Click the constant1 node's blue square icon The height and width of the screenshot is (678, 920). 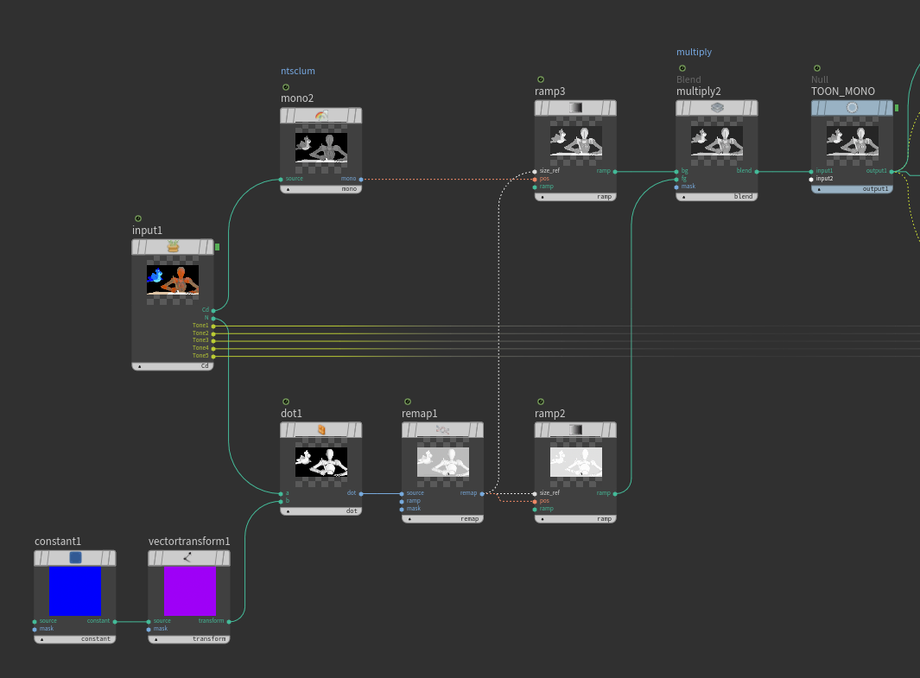pos(75,558)
